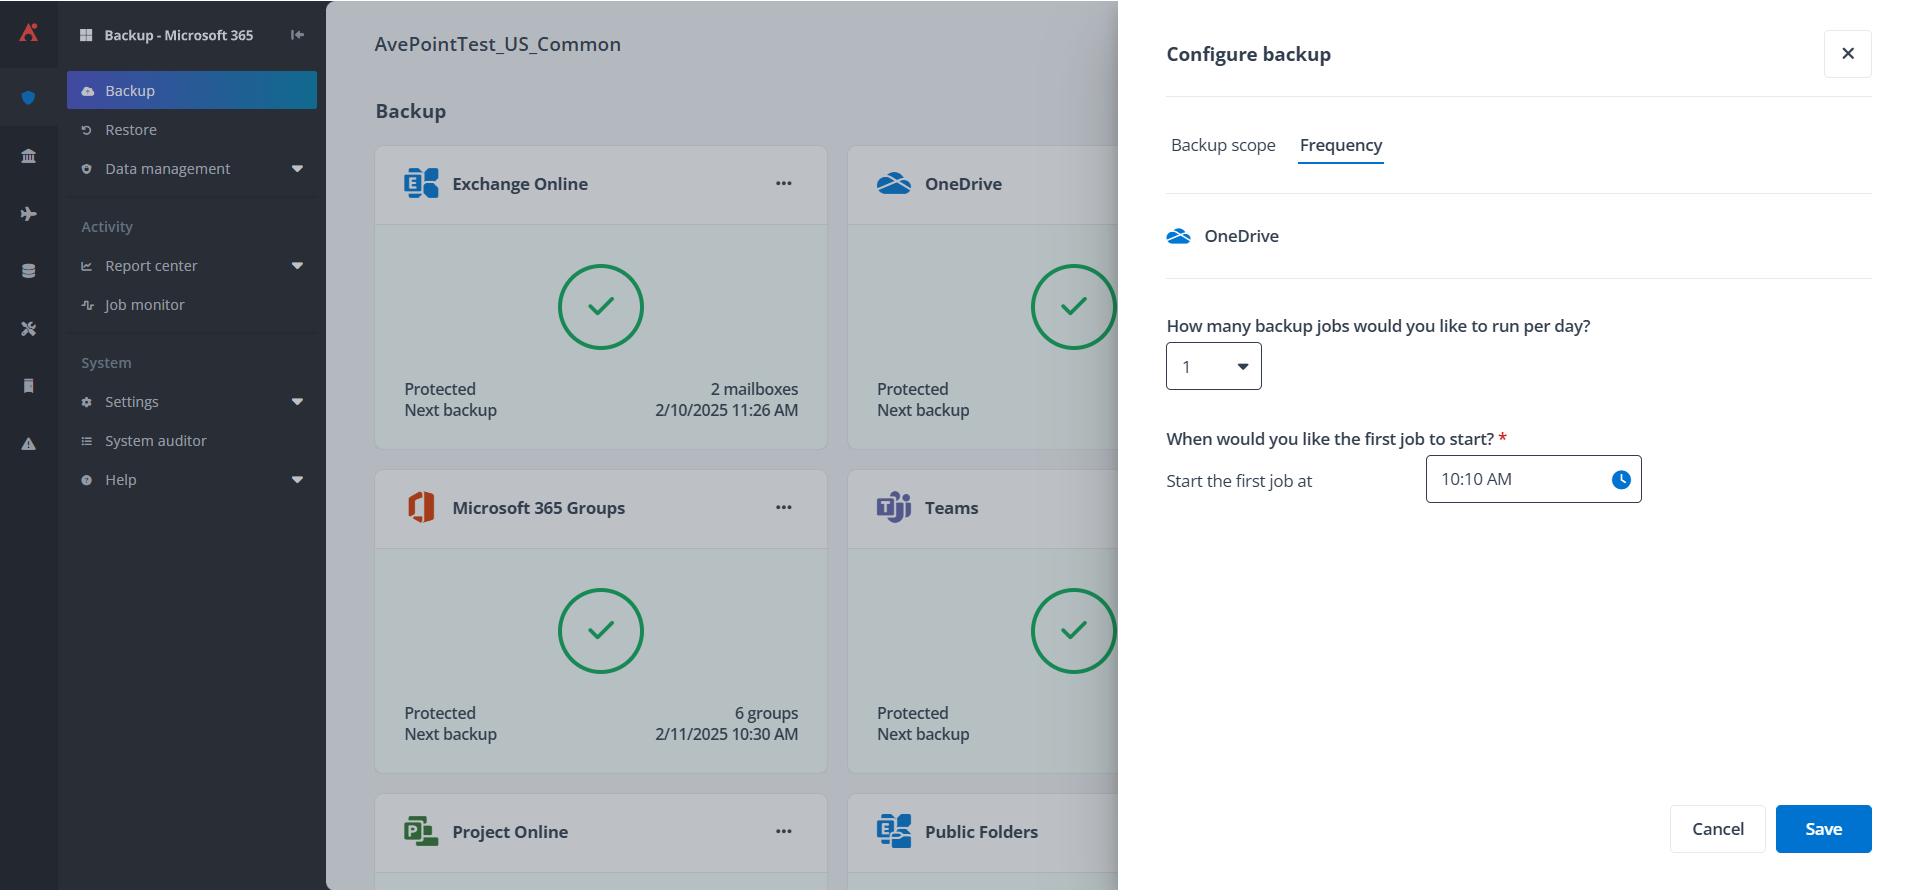
Task: Open the bank building icon in left rail
Action: coord(29,155)
